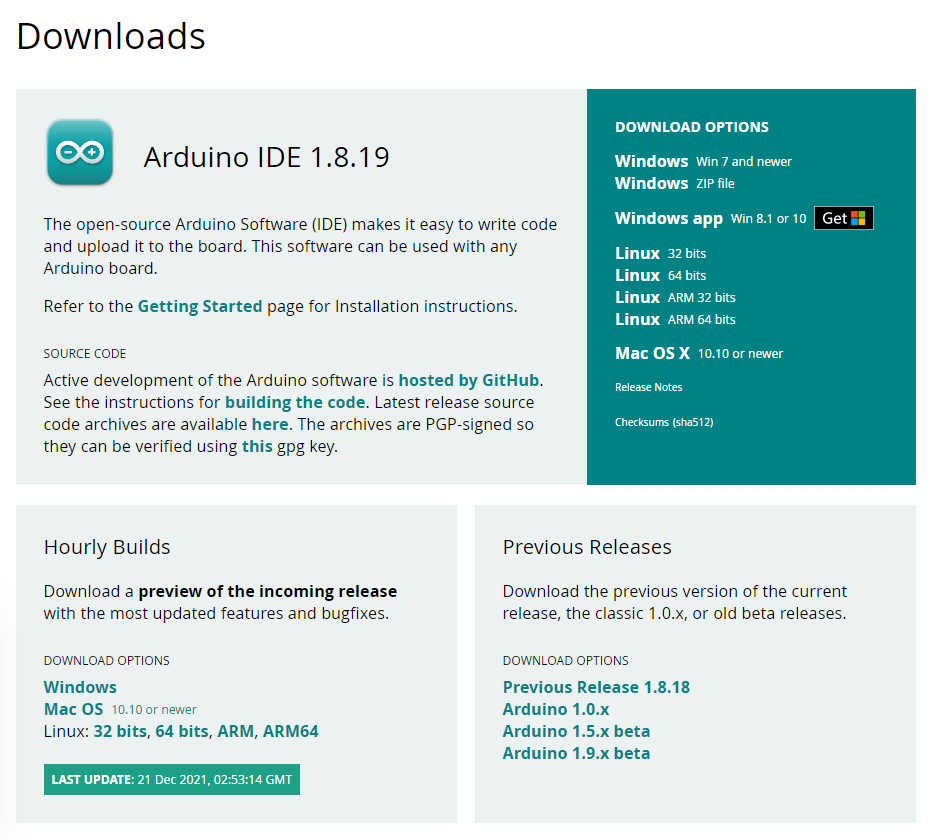Click the LAST UPDATE timestamp badge

tap(172, 780)
